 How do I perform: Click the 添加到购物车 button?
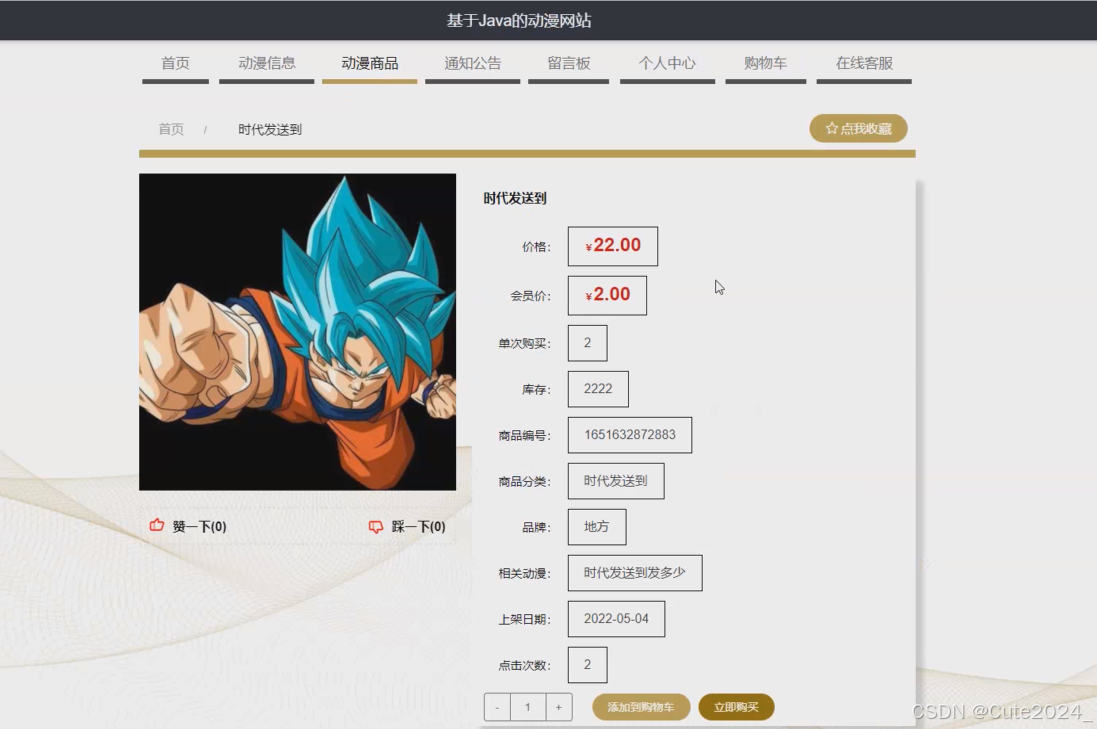pos(640,707)
